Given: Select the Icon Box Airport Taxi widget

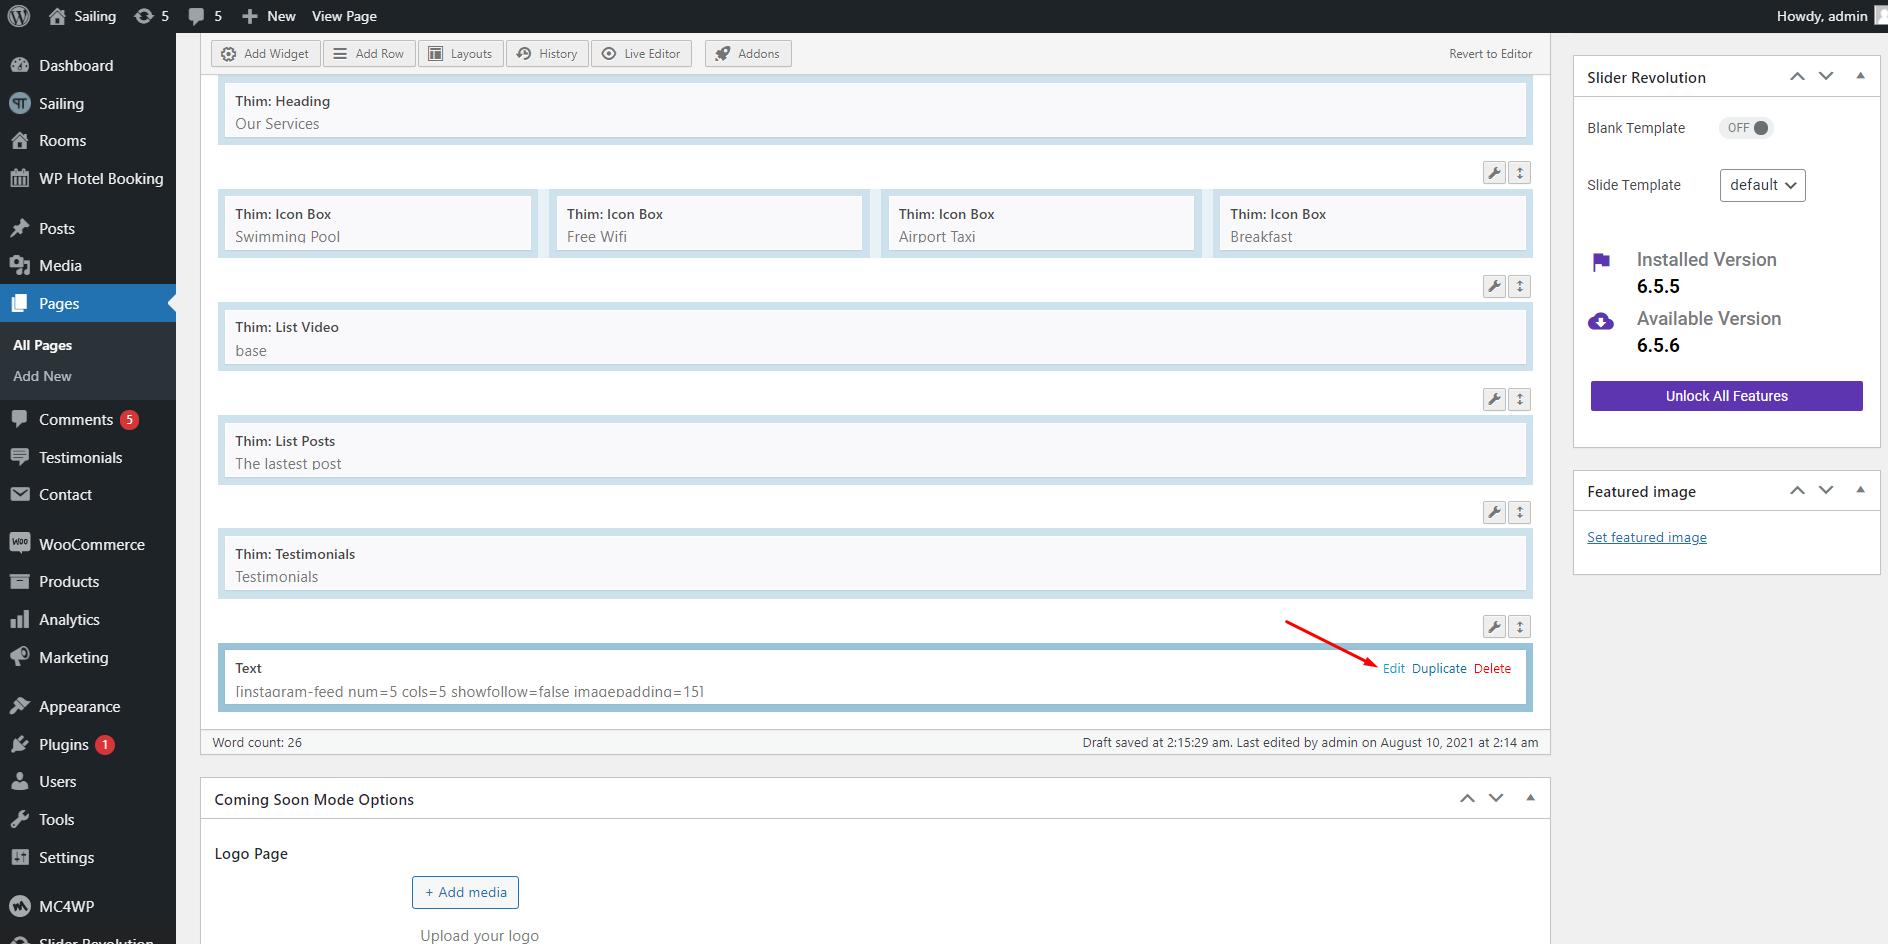Looking at the screenshot, I should pos(1041,224).
